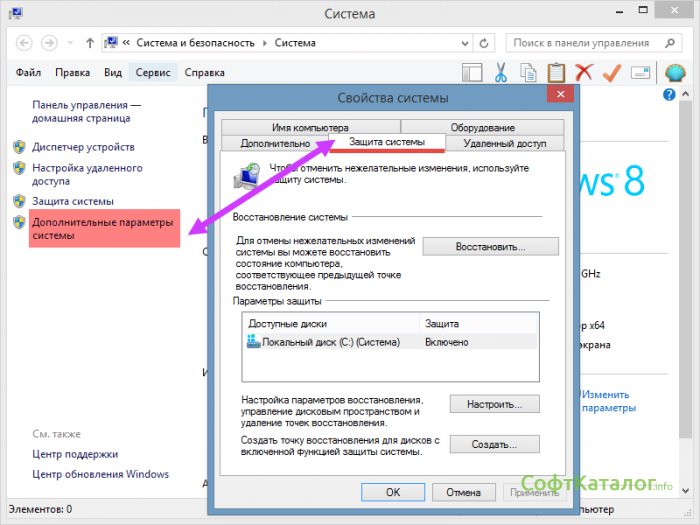Click the red X Delete icon
The image size is (700, 525).
pyautogui.click(x=583, y=73)
